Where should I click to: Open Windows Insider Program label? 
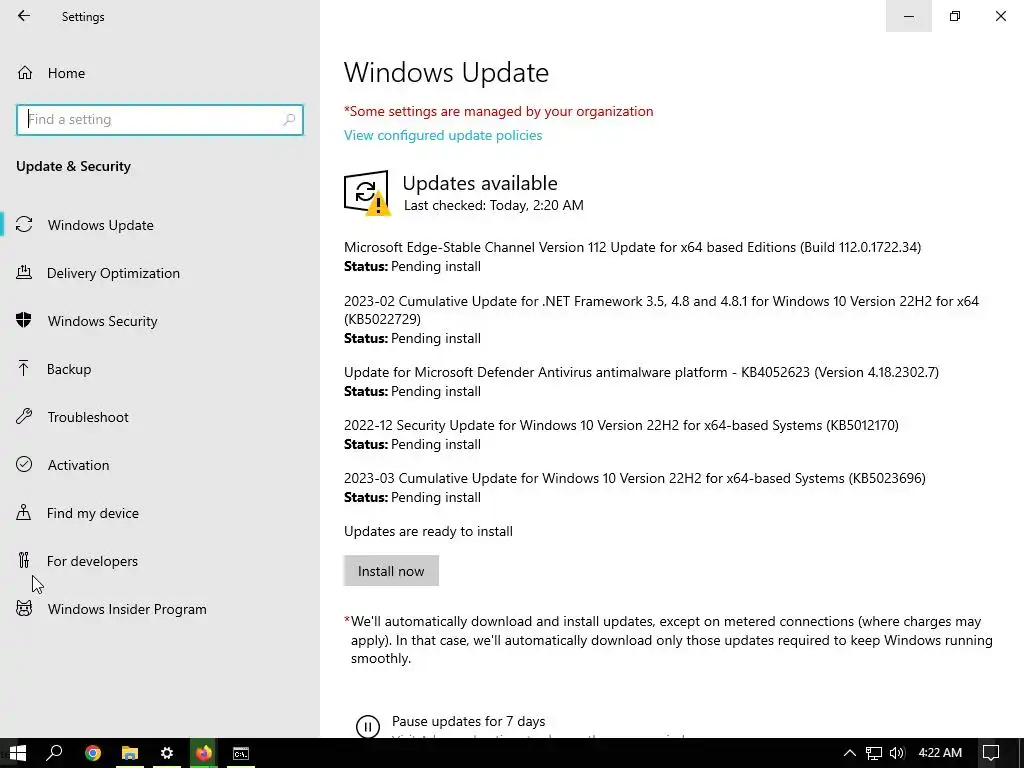[x=127, y=609]
